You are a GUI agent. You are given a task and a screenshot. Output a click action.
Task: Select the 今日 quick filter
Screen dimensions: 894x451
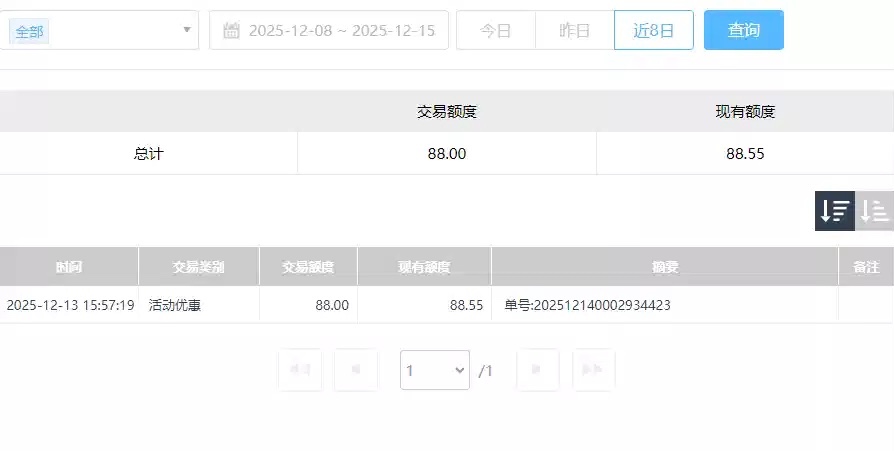(495, 31)
